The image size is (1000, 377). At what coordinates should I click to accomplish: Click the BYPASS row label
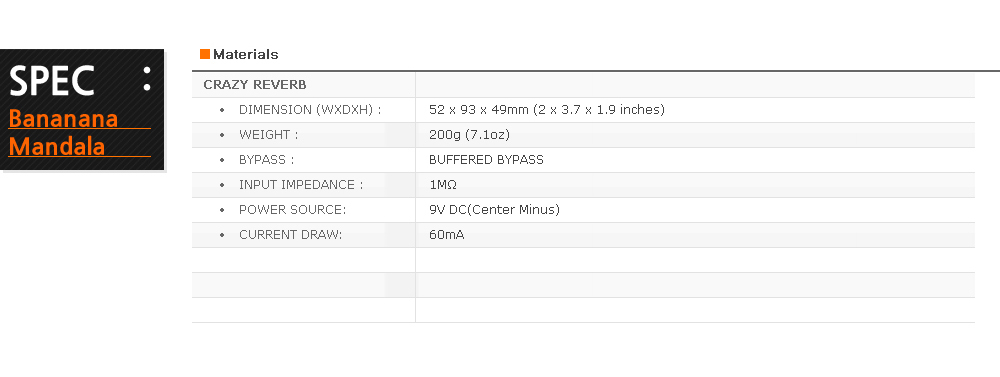tap(267, 159)
